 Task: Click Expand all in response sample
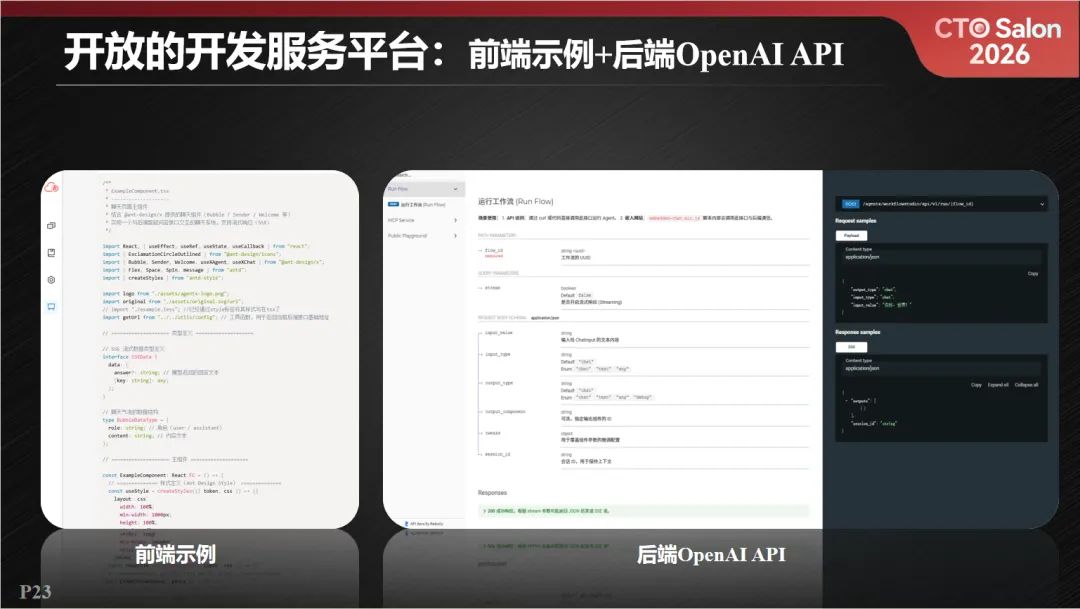point(998,385)
